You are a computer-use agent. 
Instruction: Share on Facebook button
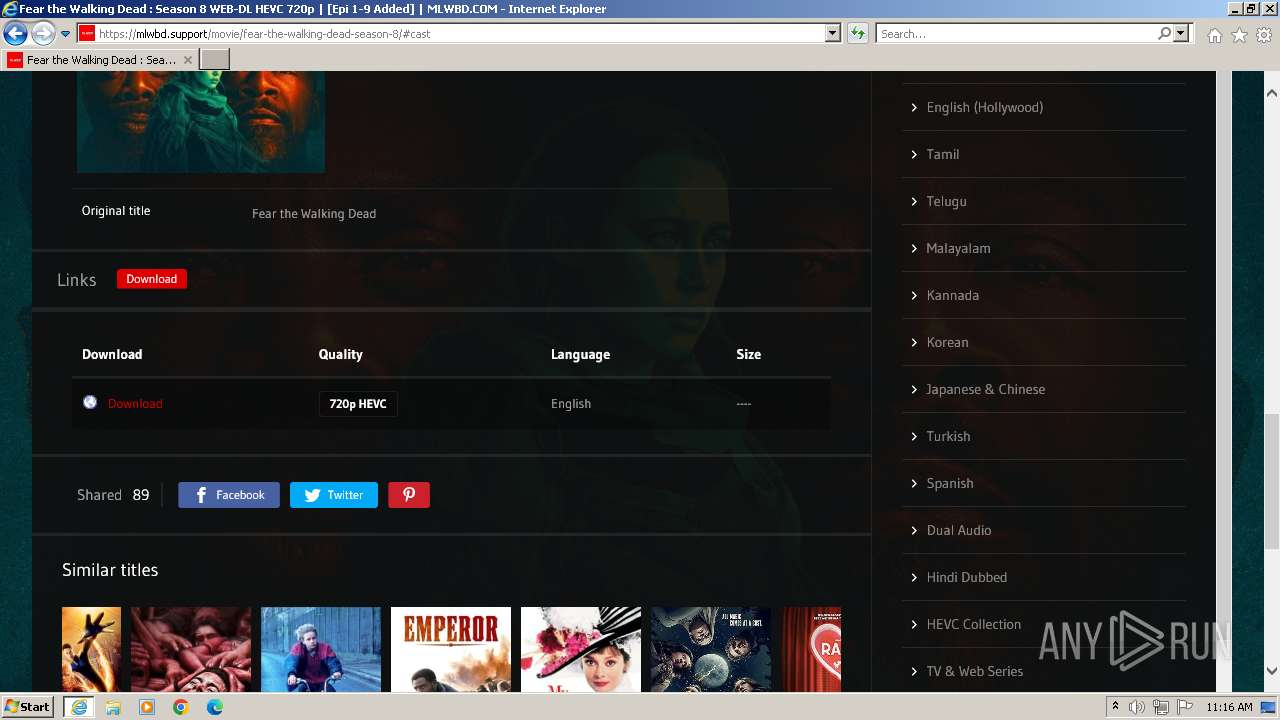pyautogui.click(x=229, y=495)
